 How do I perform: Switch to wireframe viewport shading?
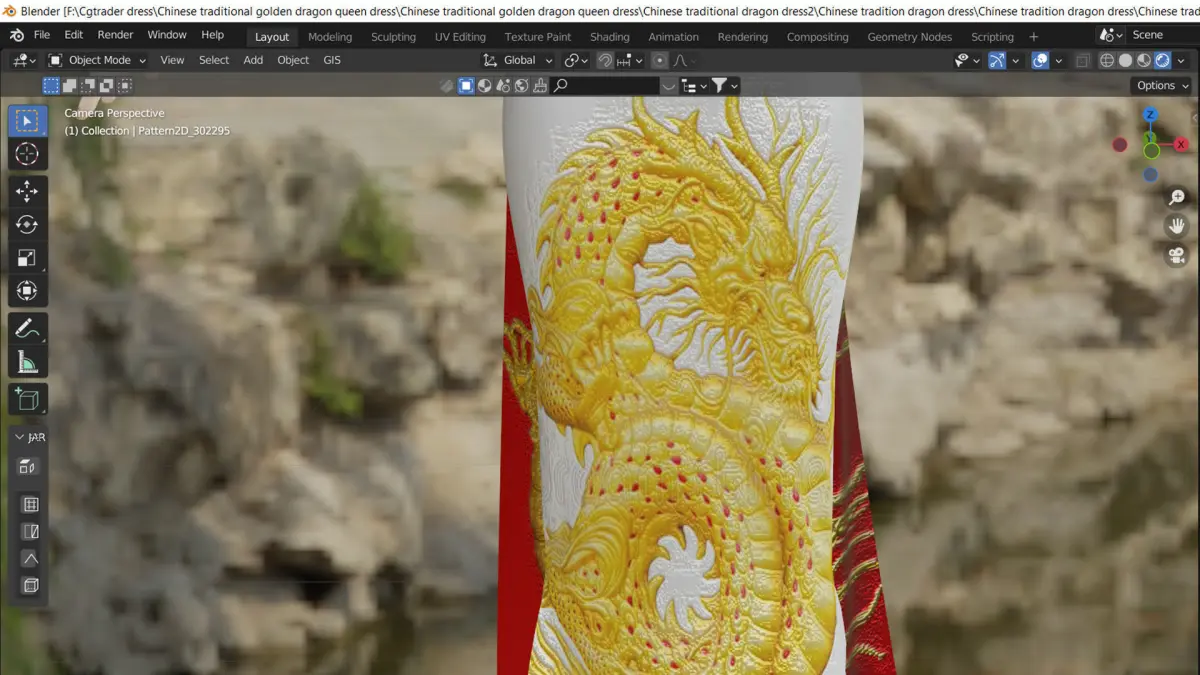click(x=1107, y=60)
